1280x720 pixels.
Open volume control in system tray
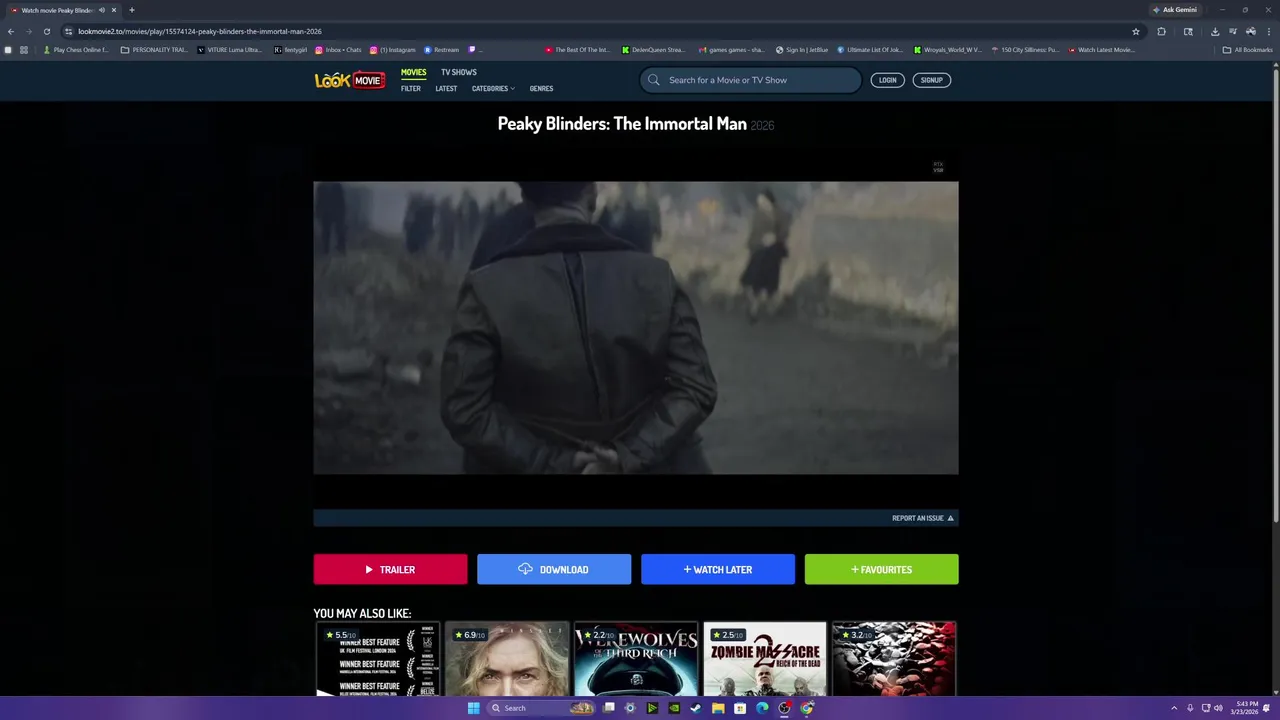click(1218, 708)
